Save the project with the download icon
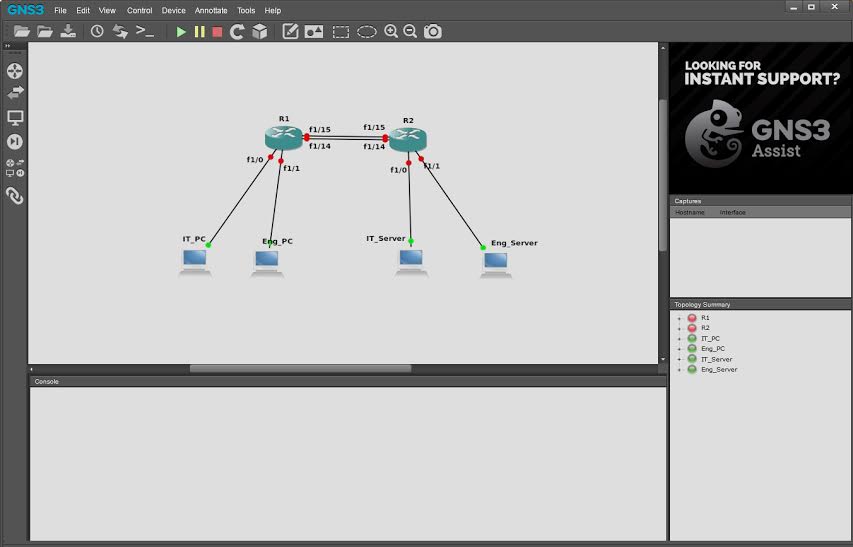853x547 pixels. click(x=68, y=32)
